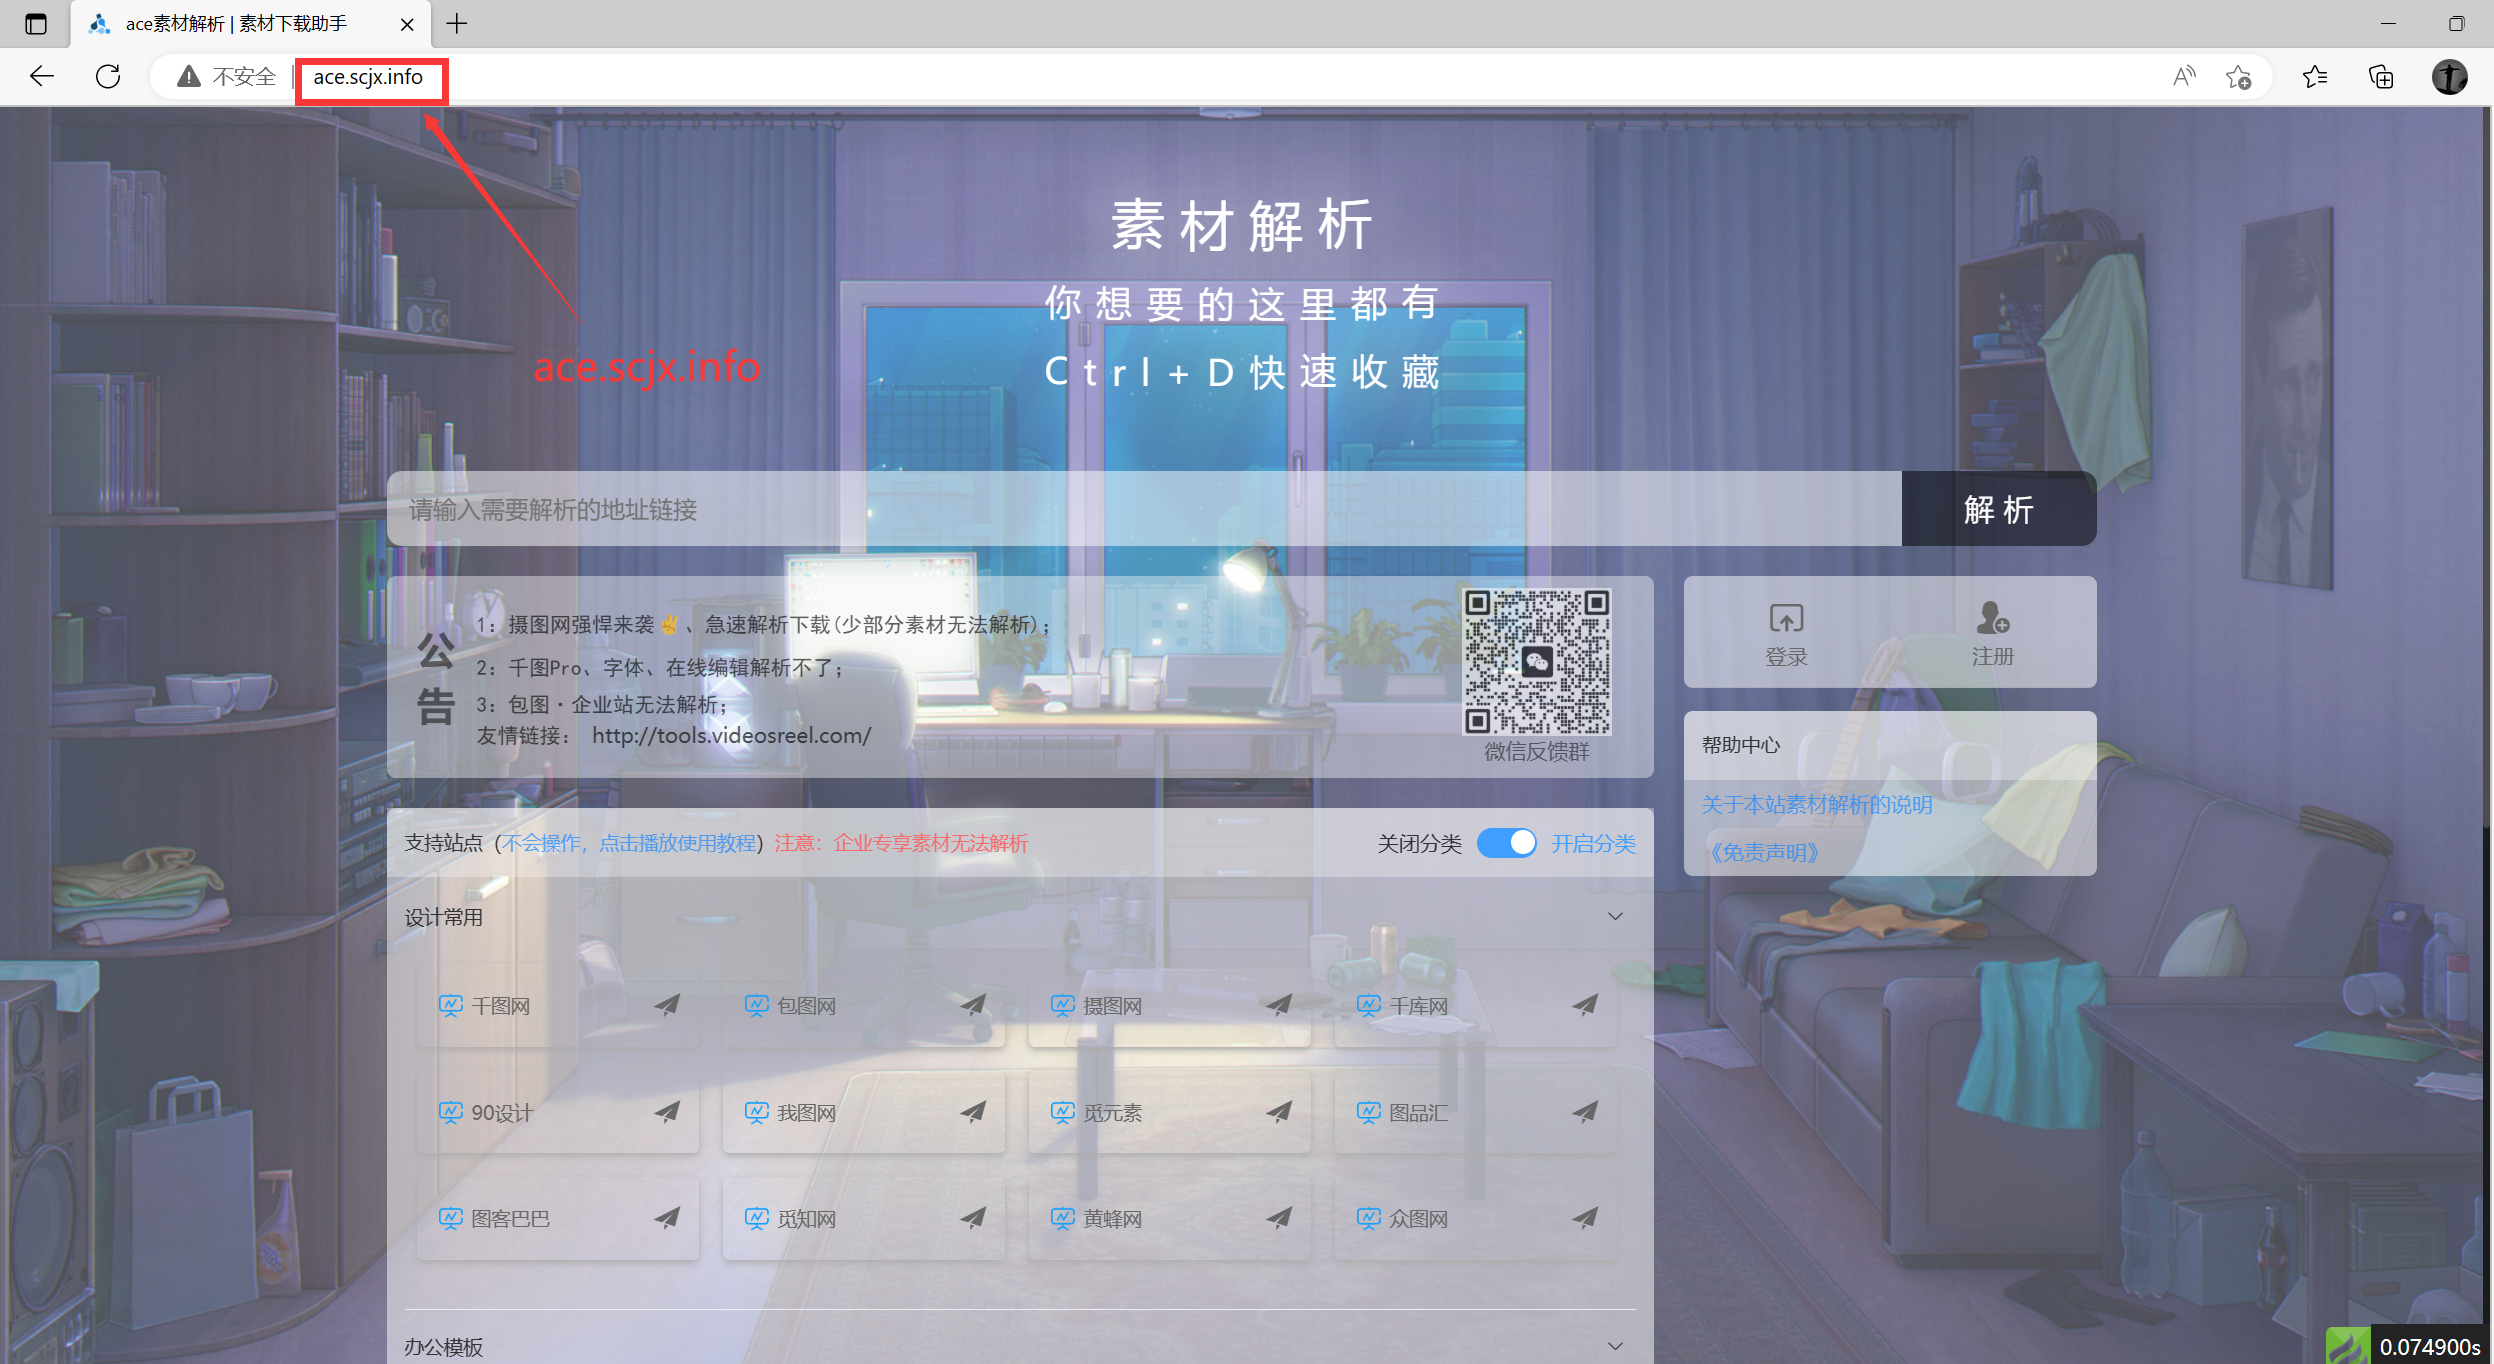The image size is (2494, 1364).
Task: Open the tab actions menu icon
Action: 36,24
